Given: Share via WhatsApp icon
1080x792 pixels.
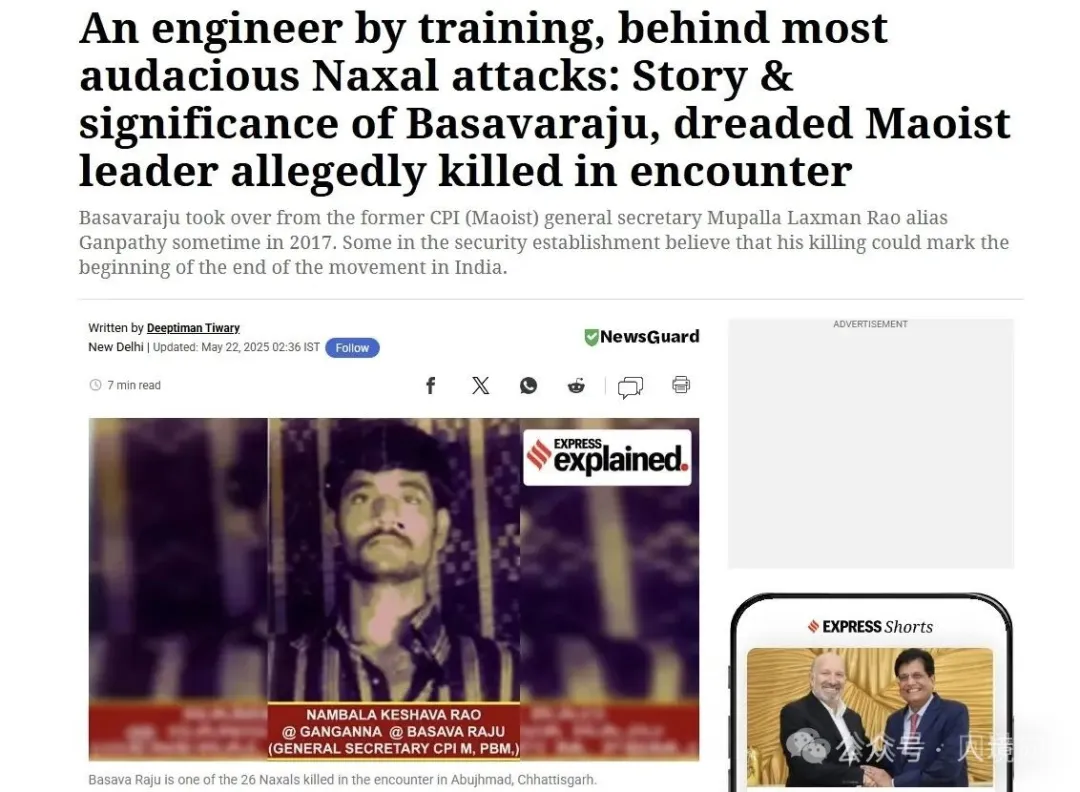Looking at the screenshot, I should pyautogui.click(x=528, y=386).
